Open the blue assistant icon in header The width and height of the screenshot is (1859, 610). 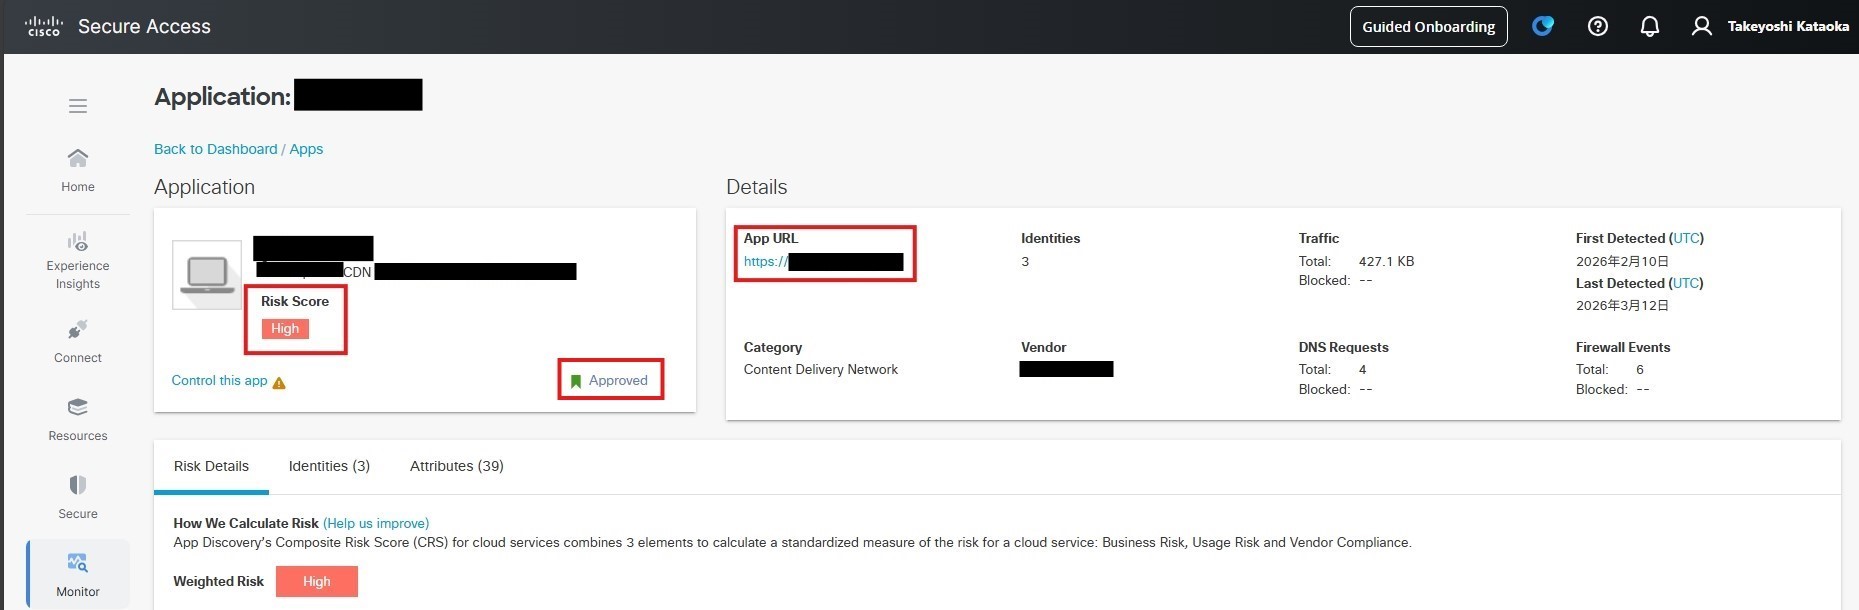point(1543,27)
